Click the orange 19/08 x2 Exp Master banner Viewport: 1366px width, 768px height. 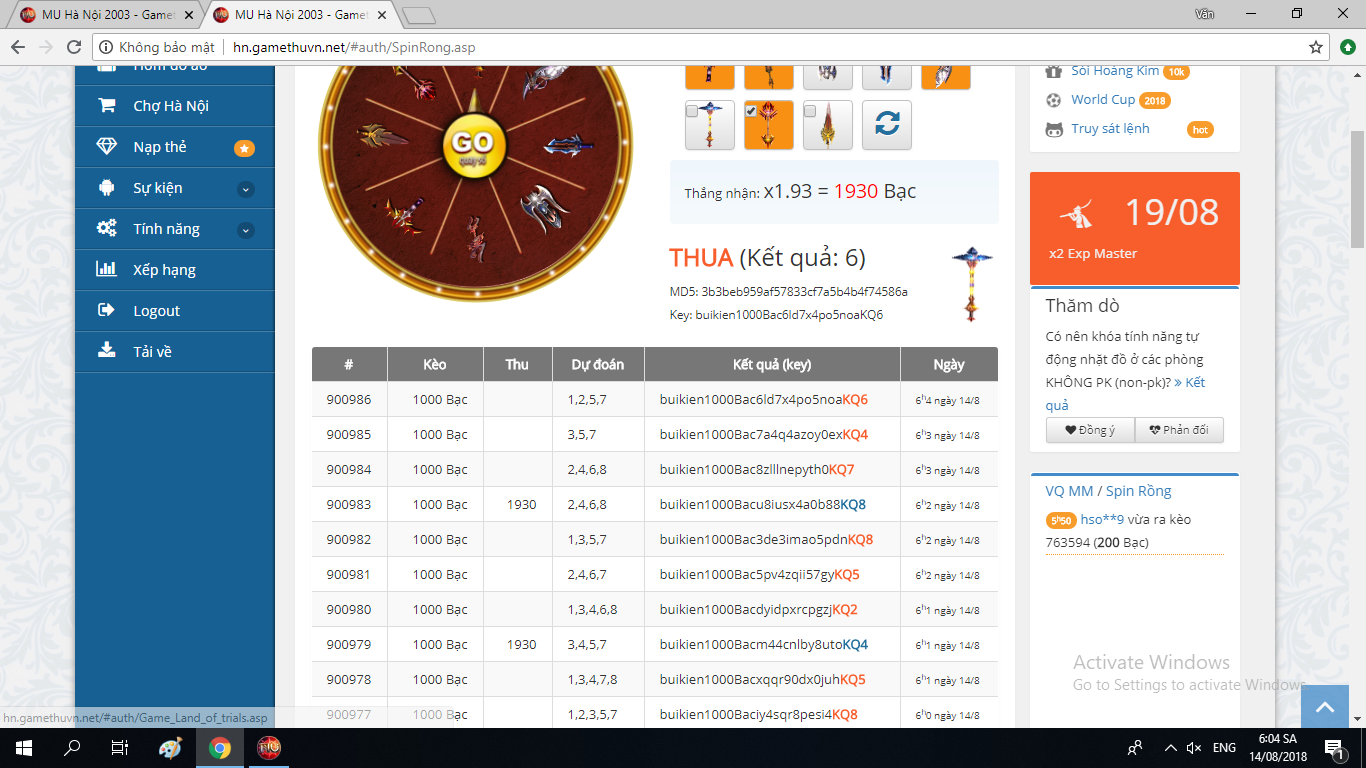pos(1135,228)
